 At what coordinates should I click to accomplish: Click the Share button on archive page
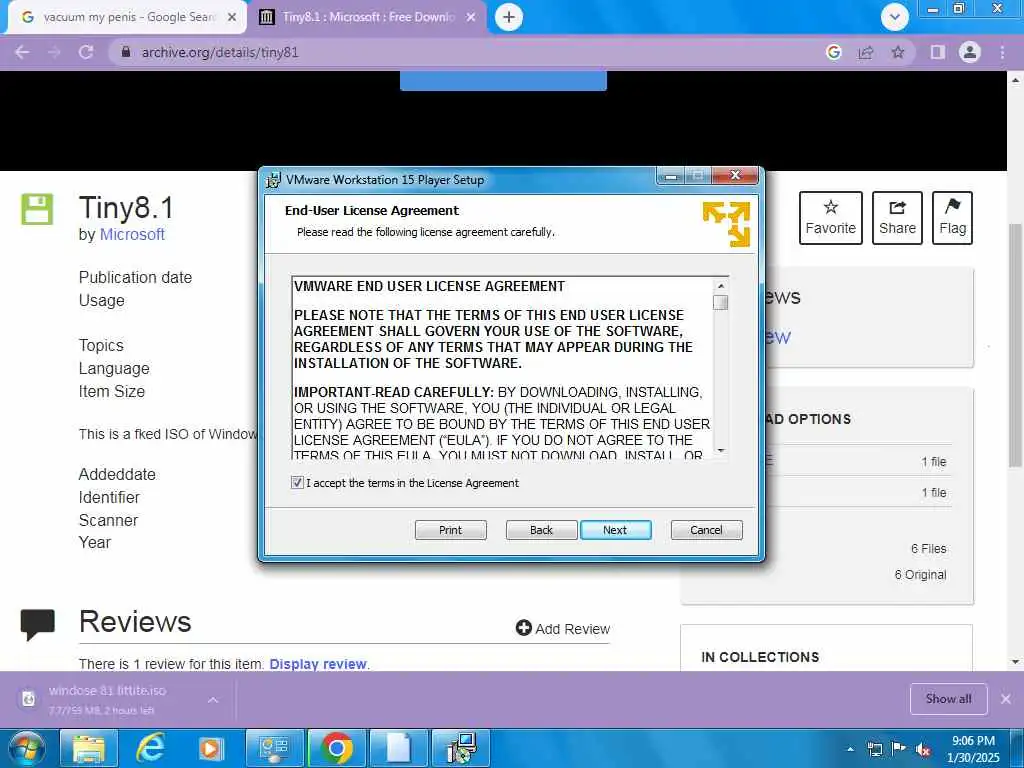[897, 218]
